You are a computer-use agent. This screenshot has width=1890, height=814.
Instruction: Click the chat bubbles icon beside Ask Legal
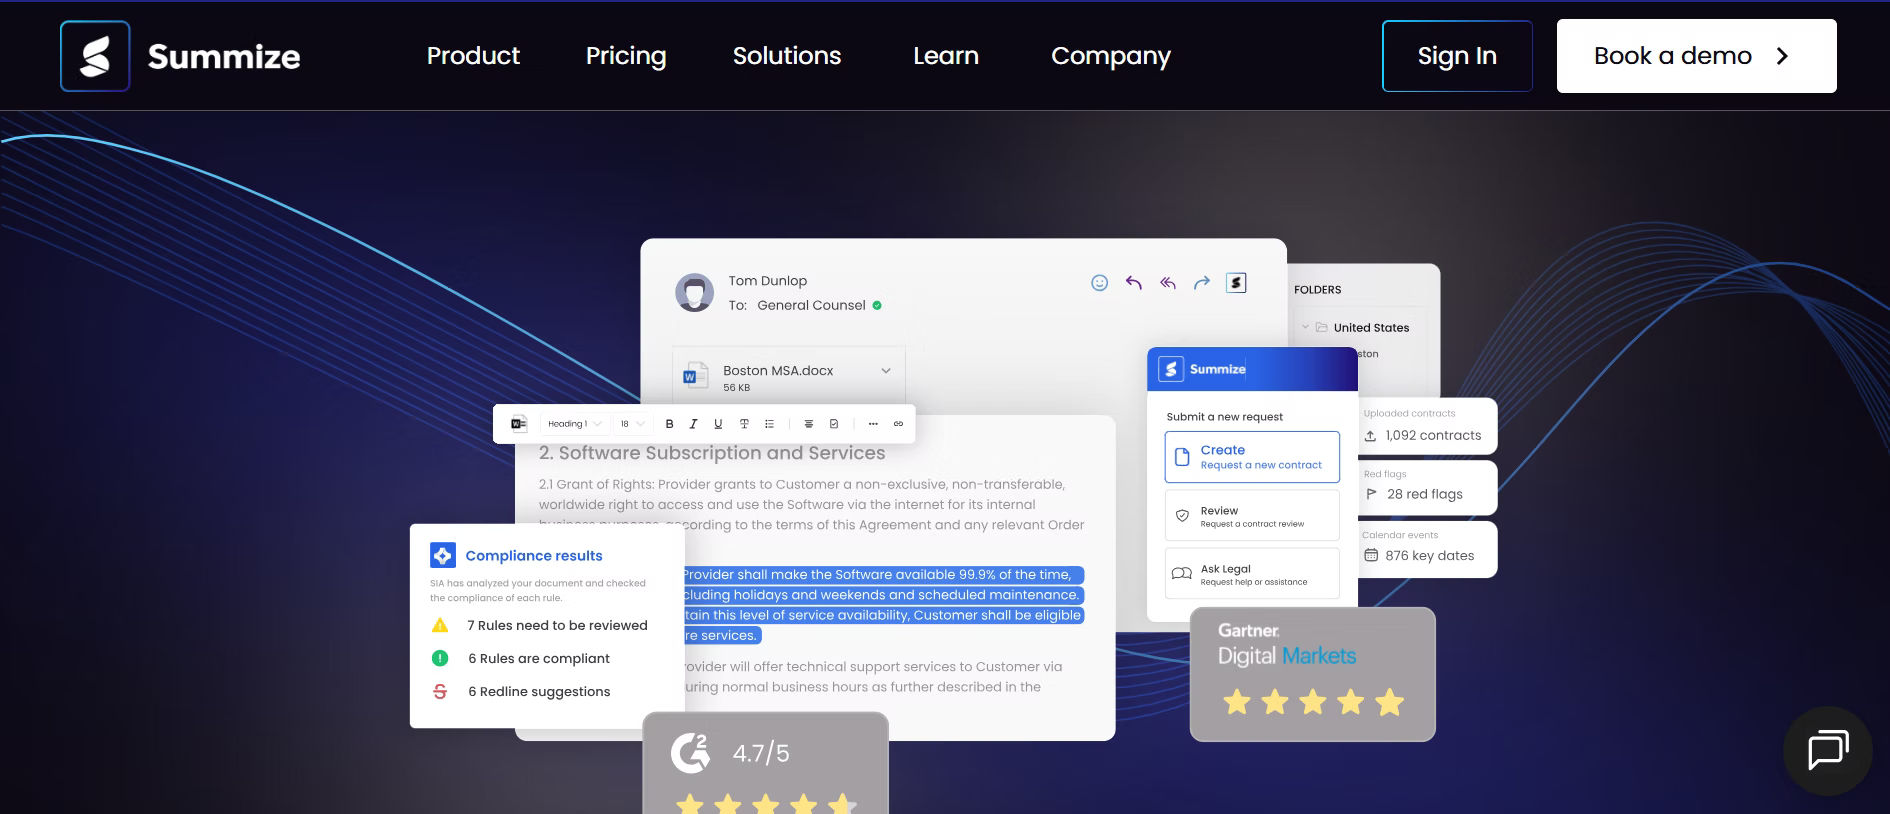click(1181, 574)
